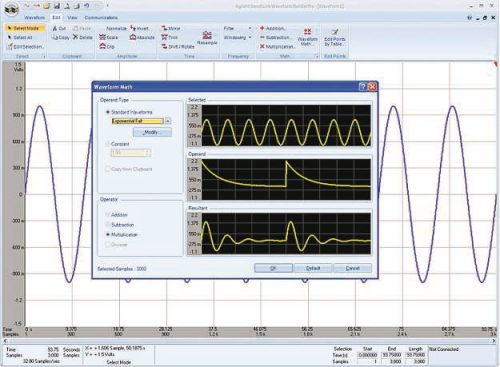Image resolution: width=500 pixels, height=367 pixels.
Task: Click Select All in the Select group
Action: coord(20,37)
